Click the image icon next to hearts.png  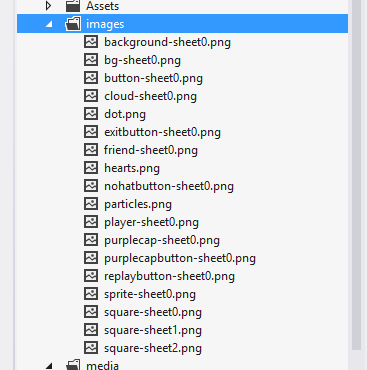tap(91, 168)
